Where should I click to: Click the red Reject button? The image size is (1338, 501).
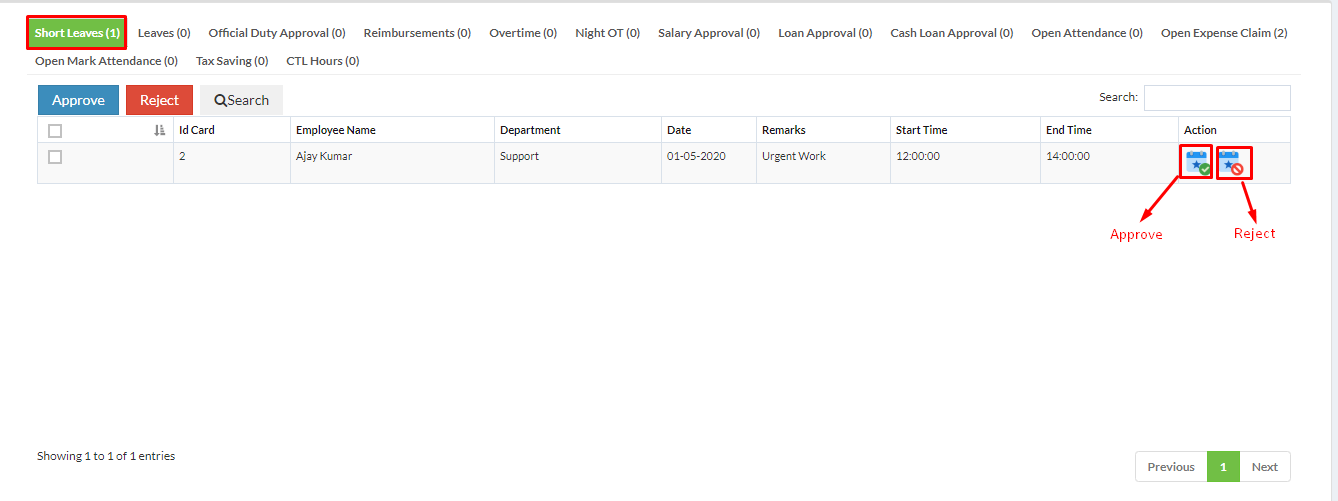point(159,100)
